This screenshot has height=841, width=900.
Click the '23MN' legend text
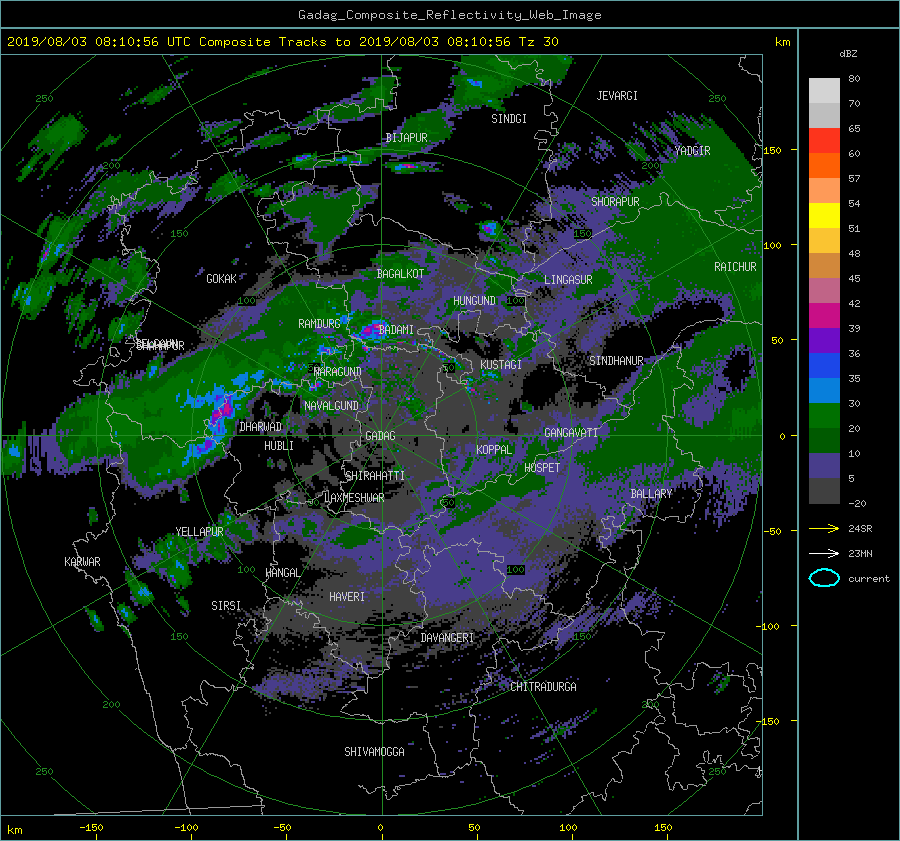point(860,554)
